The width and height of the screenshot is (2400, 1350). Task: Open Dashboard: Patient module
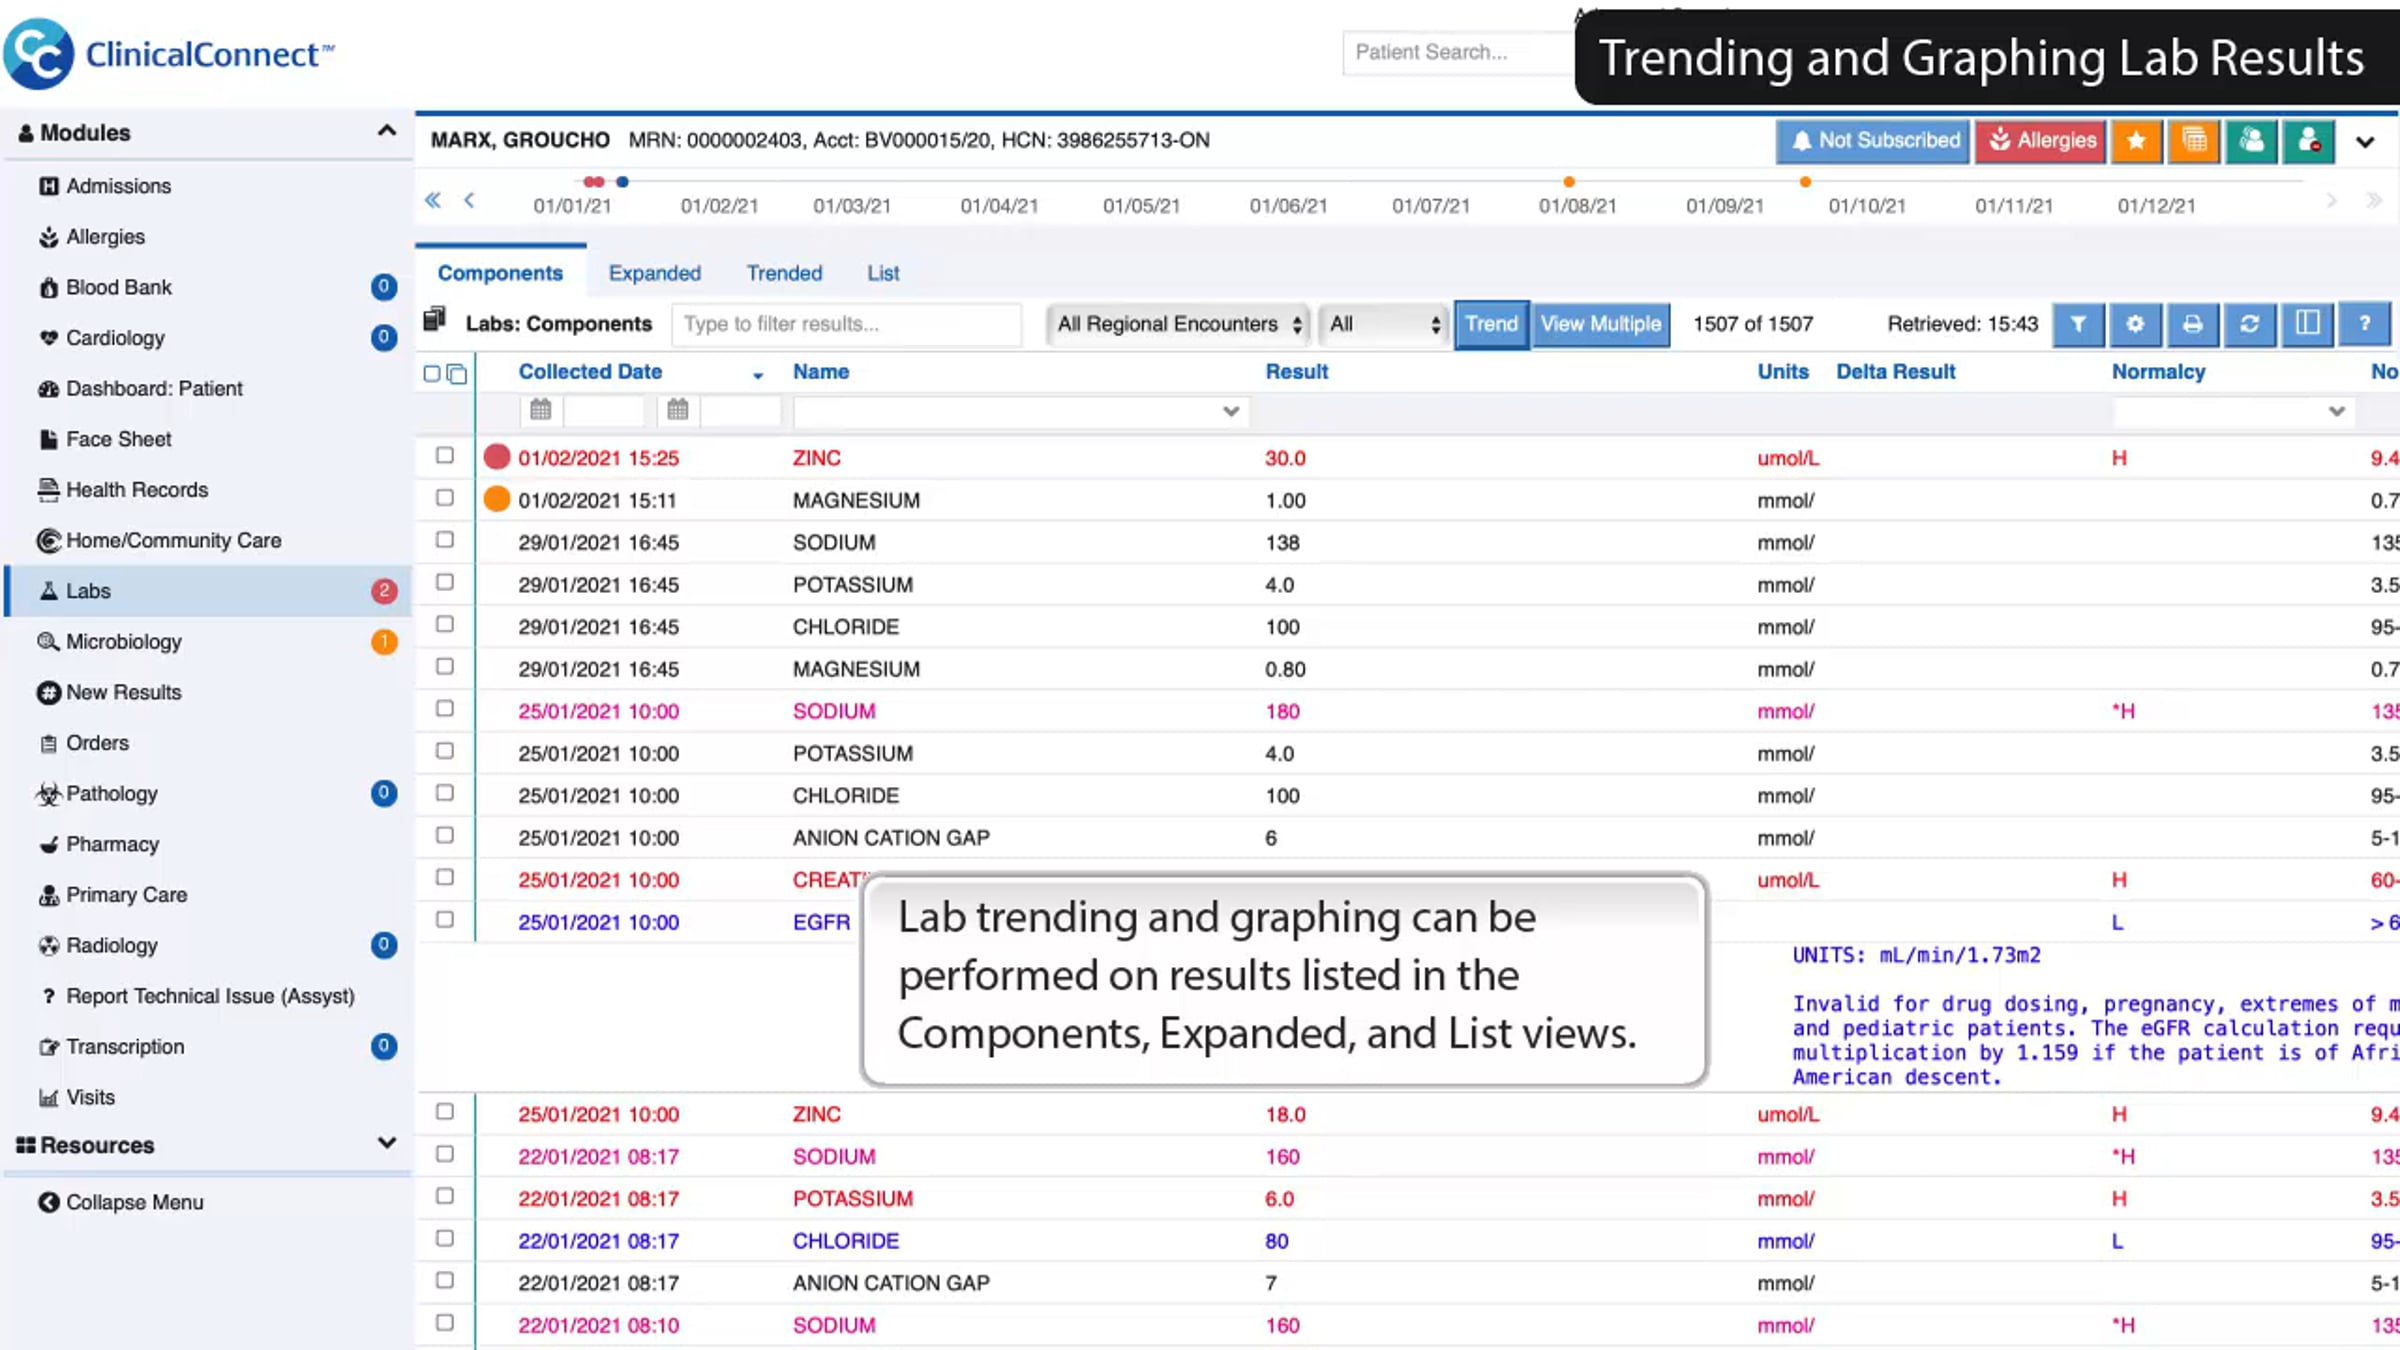(154, 388)
